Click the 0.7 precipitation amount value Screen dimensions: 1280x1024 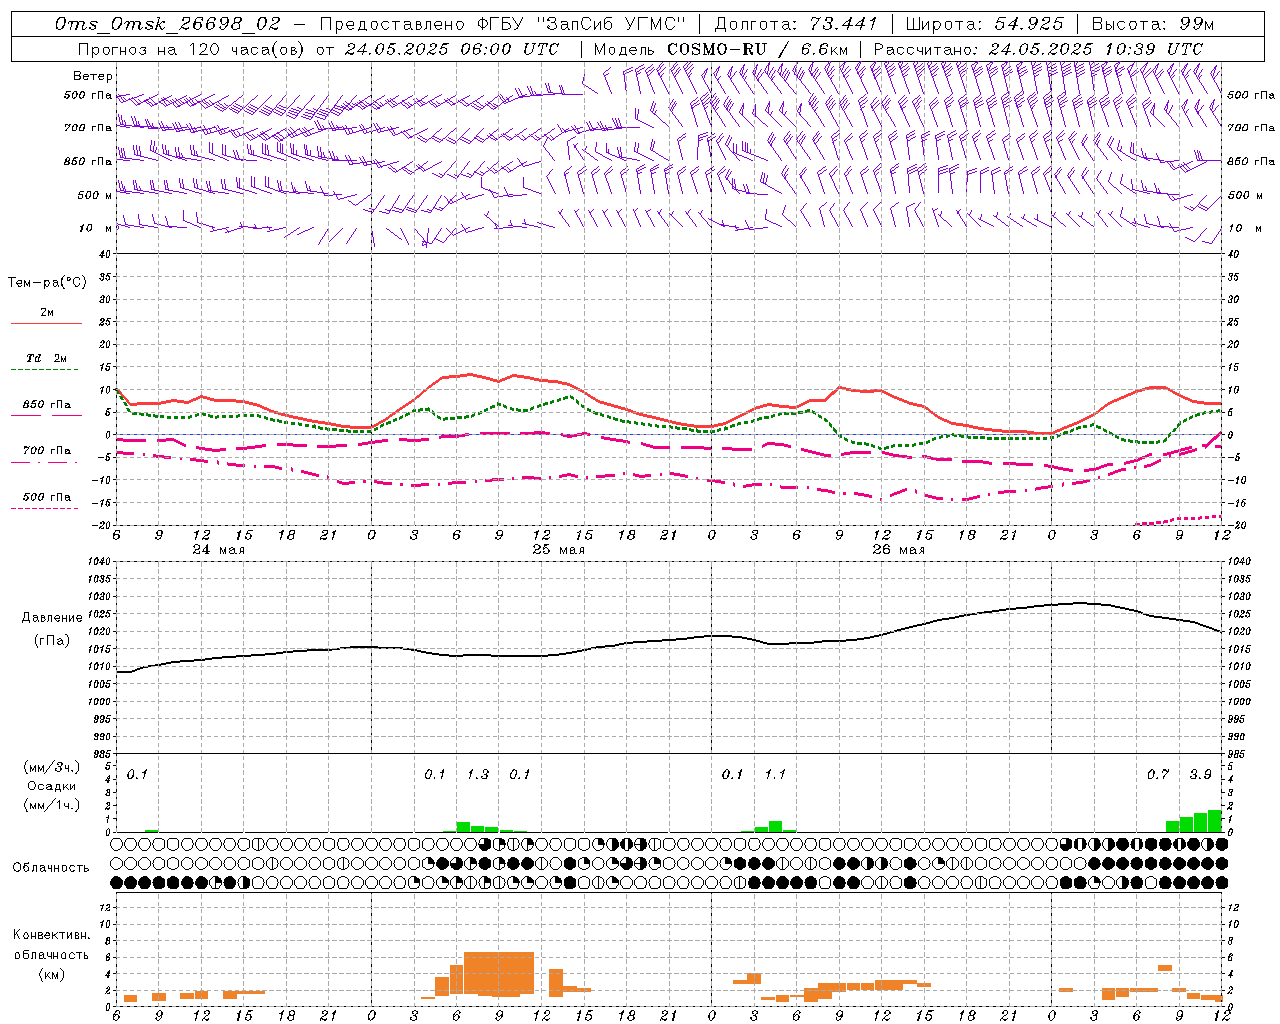click(1158, 775)
